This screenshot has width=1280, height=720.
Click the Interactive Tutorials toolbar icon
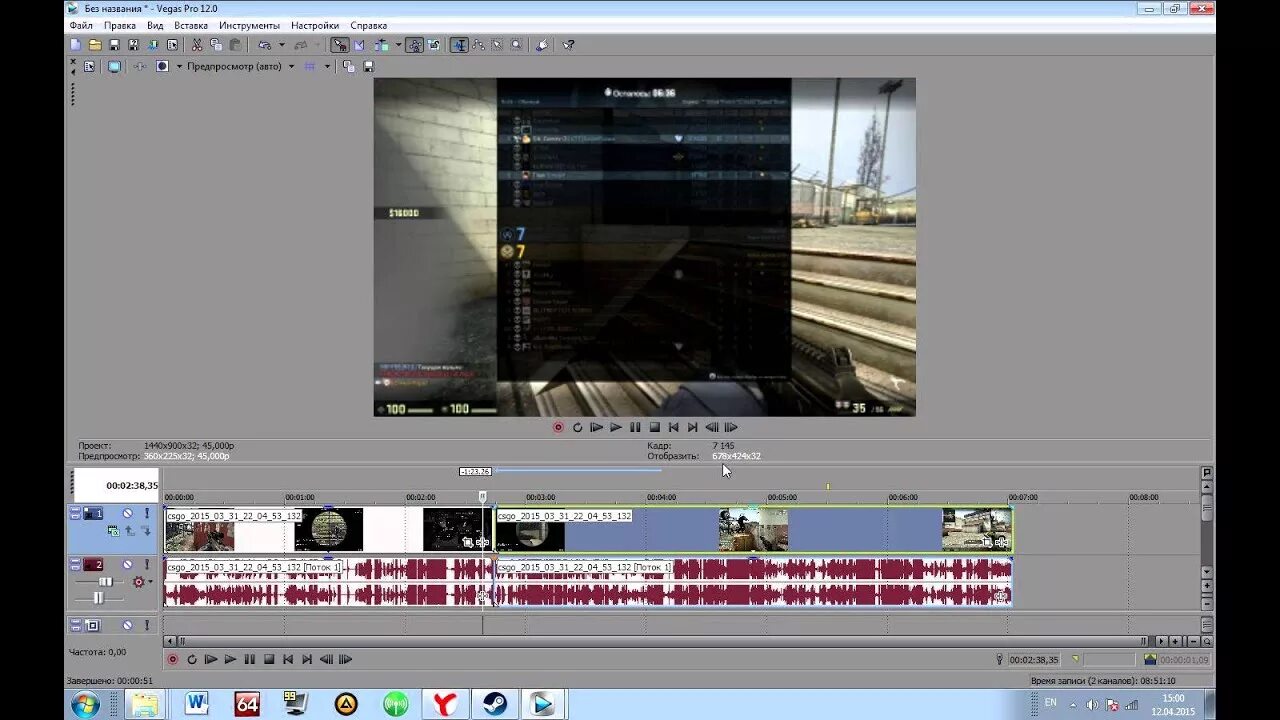pyautogui.click(x=542, y=45)
